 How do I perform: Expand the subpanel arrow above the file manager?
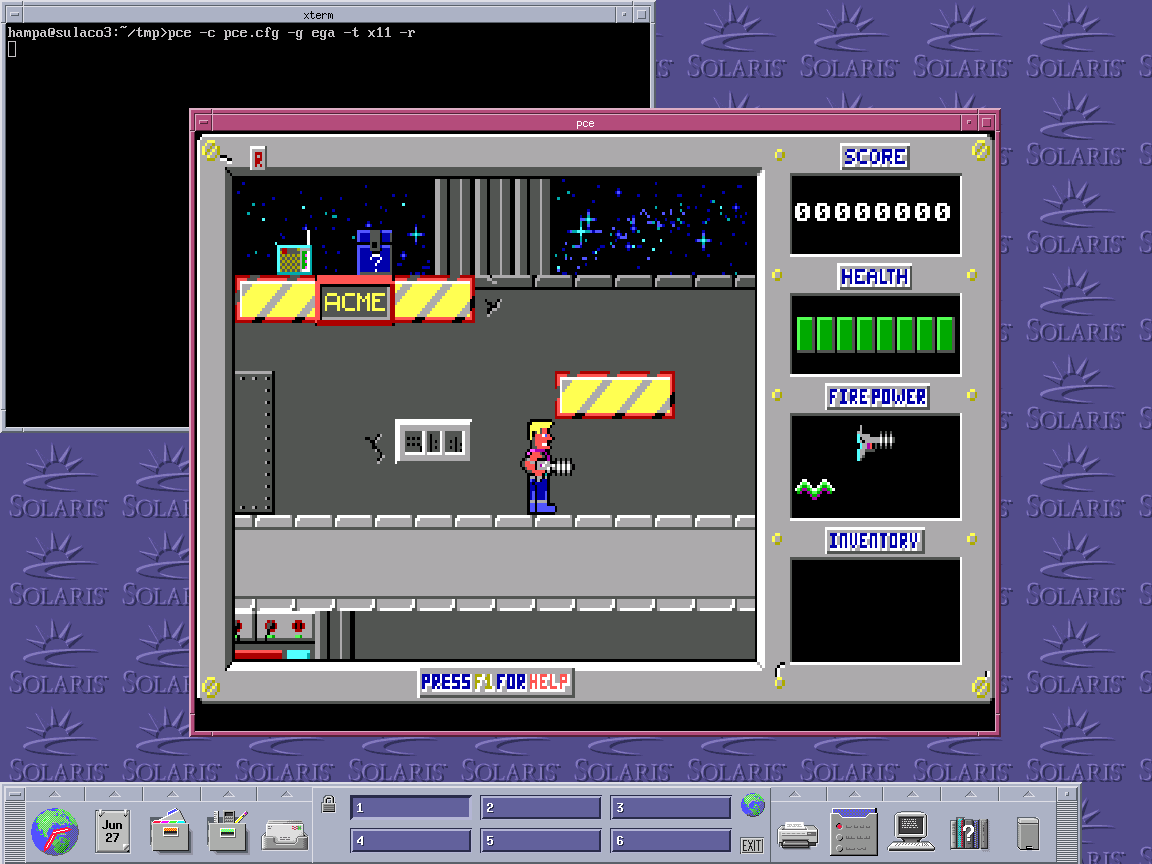171,794
